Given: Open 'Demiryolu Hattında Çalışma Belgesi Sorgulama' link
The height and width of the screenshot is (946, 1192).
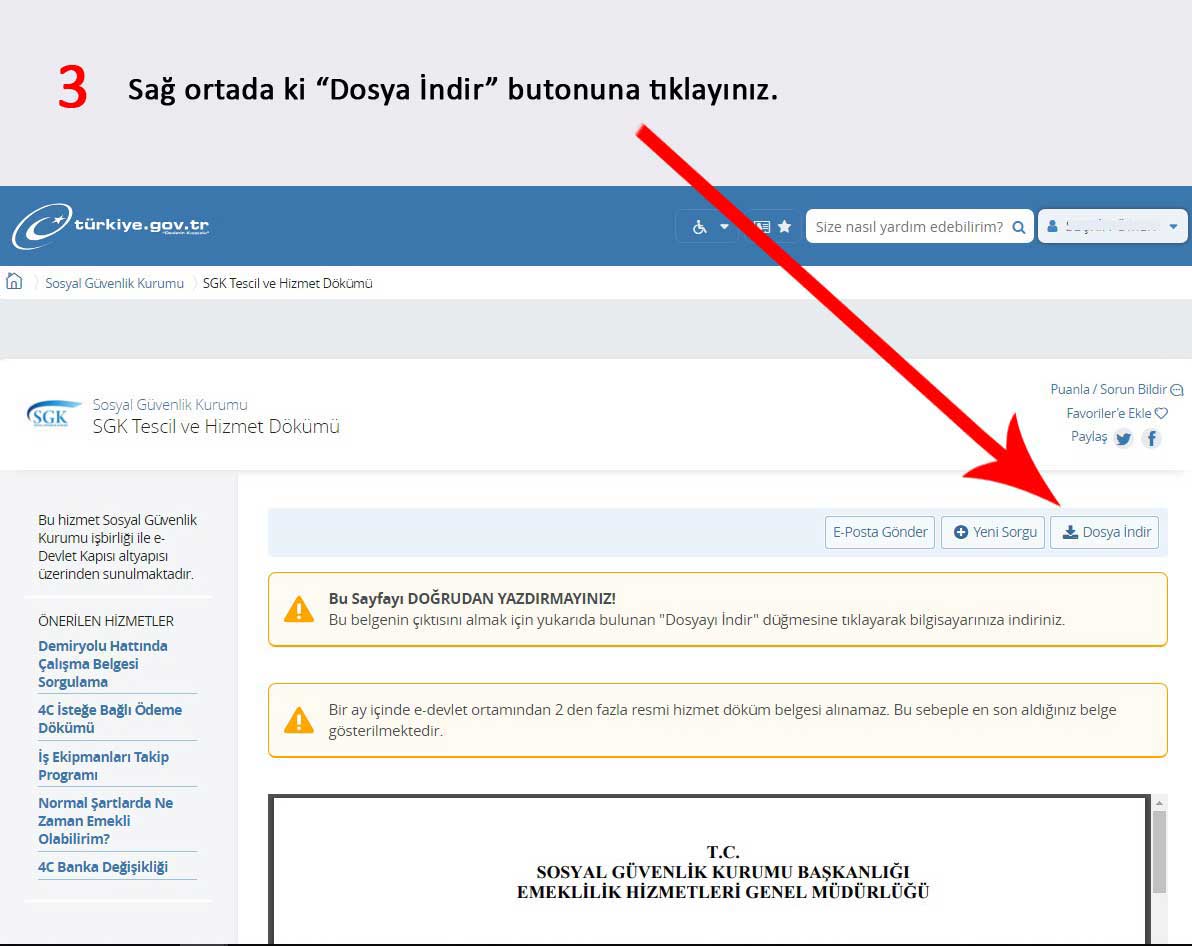Looking at the screenshot, I should tap(103, 664).
